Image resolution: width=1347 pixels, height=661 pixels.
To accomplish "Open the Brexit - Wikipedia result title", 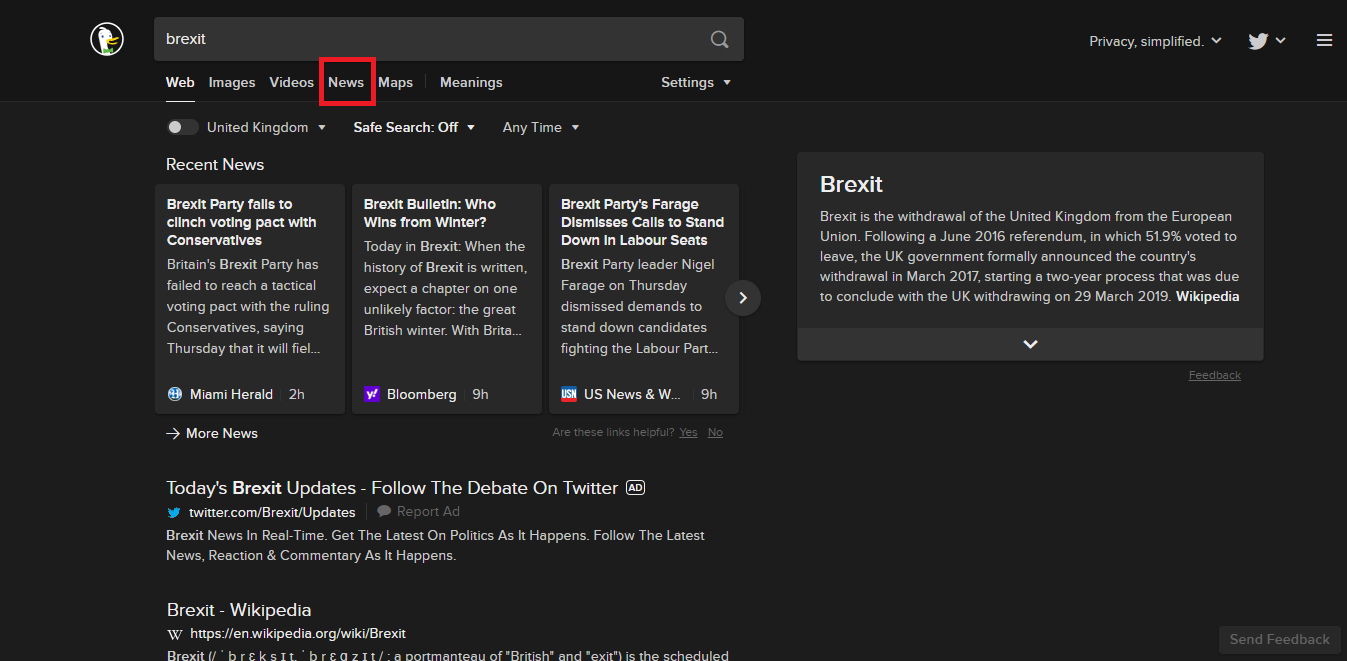I will coord(239,610).
